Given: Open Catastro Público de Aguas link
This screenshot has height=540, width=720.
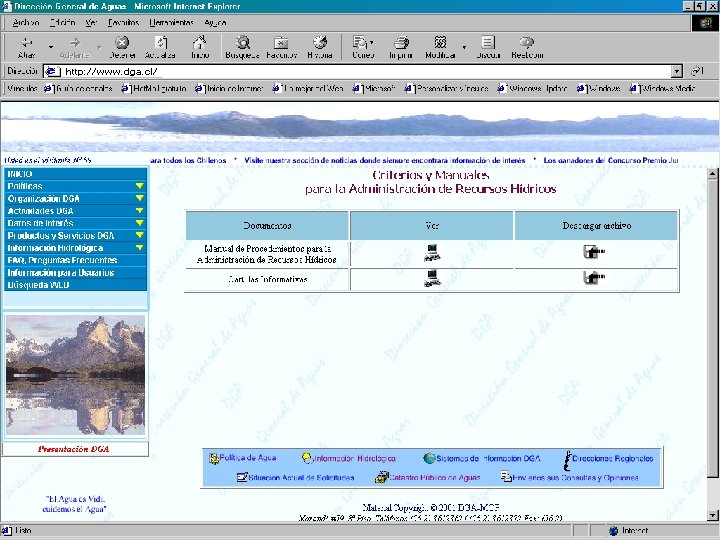Looking at the screenshot, I should [434, 478].
